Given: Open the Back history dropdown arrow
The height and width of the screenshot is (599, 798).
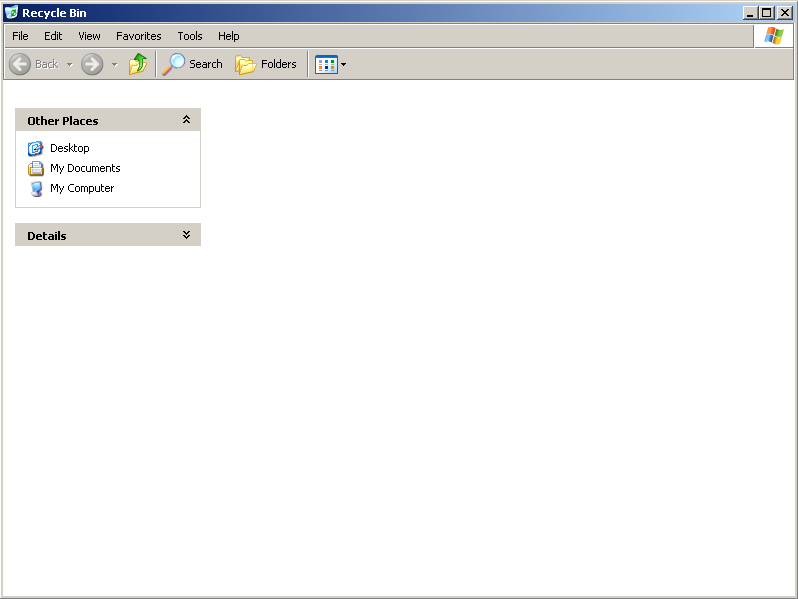Looking at the screenshot, I should tap(70, 65).
